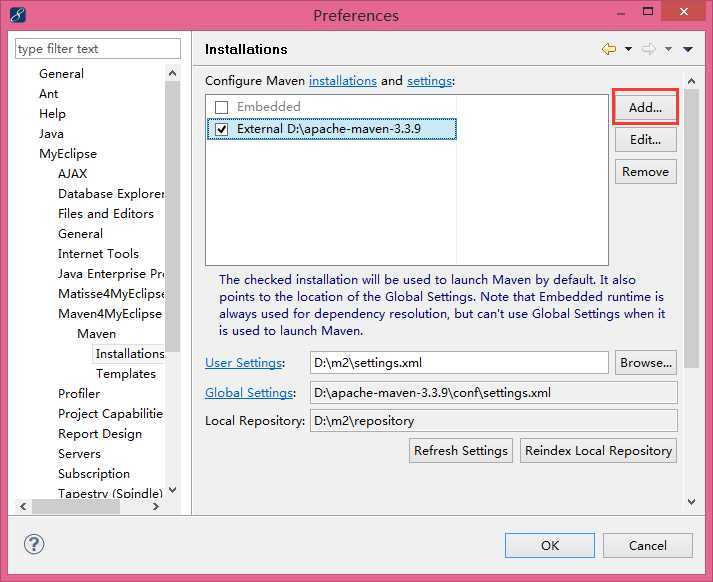
Task: Select Files and Editors tree item
Action: pos(106,214)
